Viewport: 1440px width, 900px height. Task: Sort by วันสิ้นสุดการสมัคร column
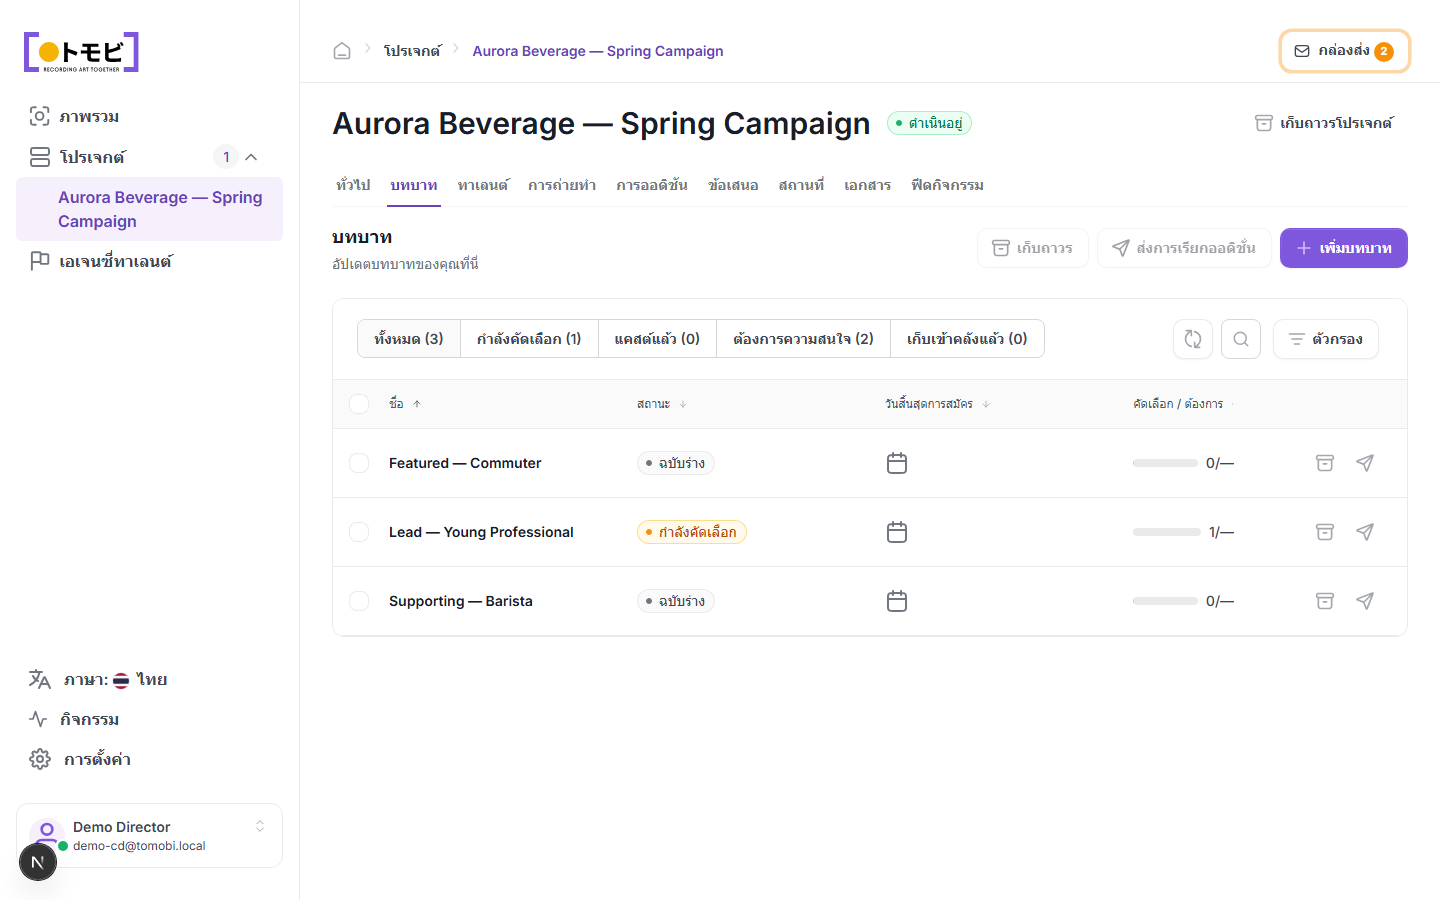(x=937, y=404)
